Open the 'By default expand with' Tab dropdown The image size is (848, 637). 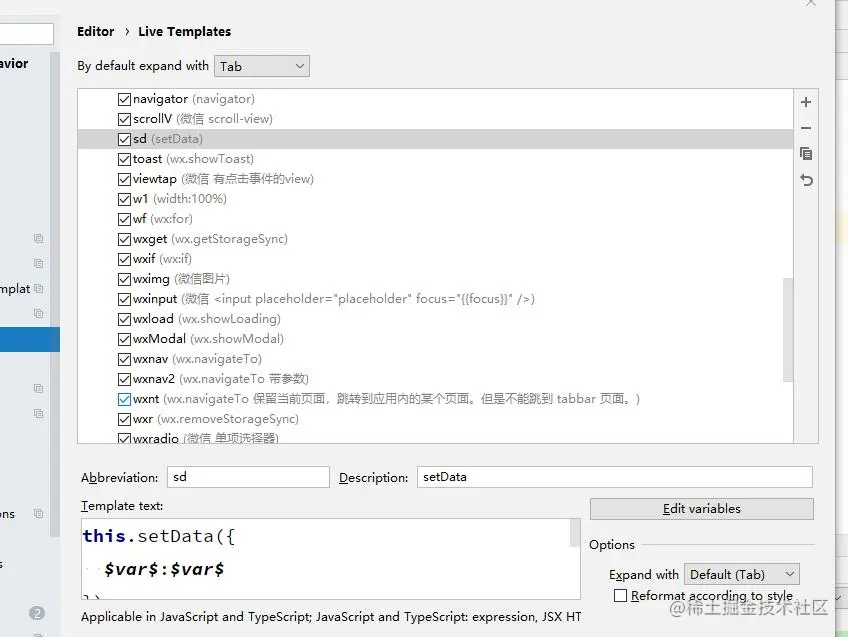262,66
